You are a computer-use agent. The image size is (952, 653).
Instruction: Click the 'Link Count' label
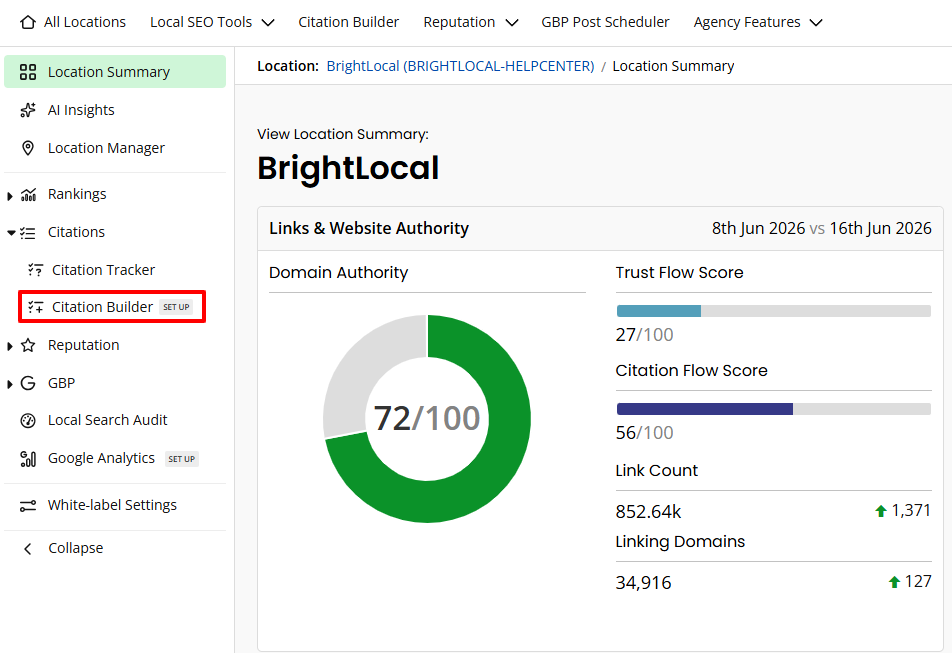[x=656, y=470]
